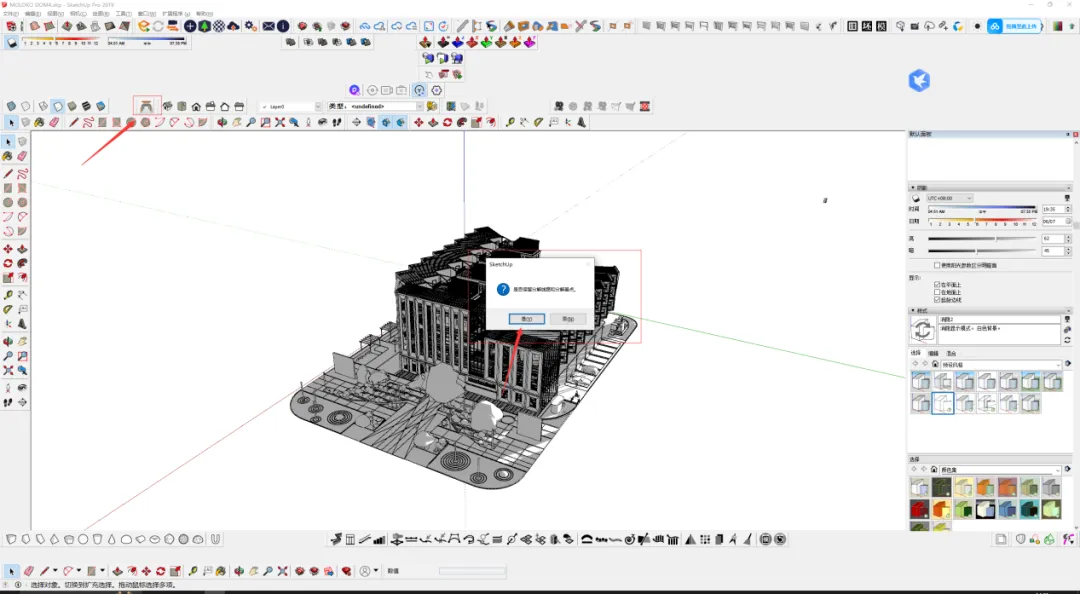The height and width of the screenshot is (594, 1080).
Task: Open the UTC+08:00 time zone dropdown
Action: click(x=949, y=198)
